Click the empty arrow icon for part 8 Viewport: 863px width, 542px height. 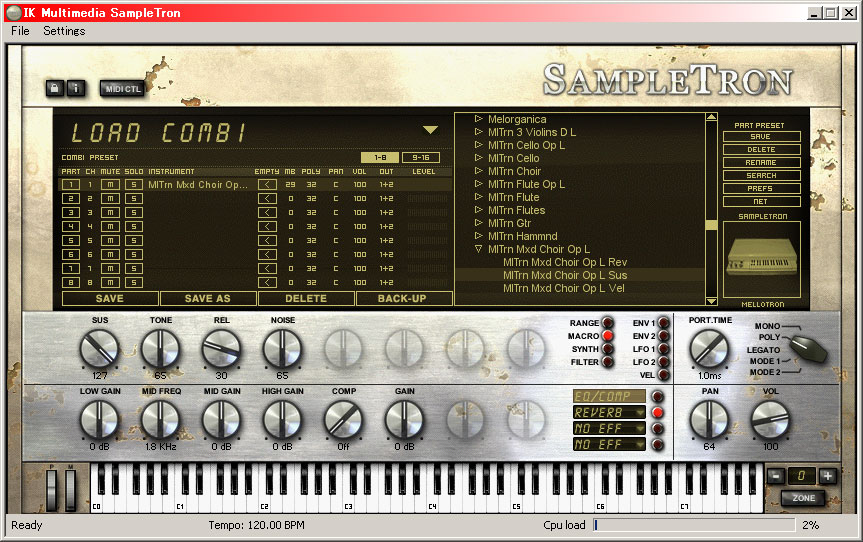point(267,282)
